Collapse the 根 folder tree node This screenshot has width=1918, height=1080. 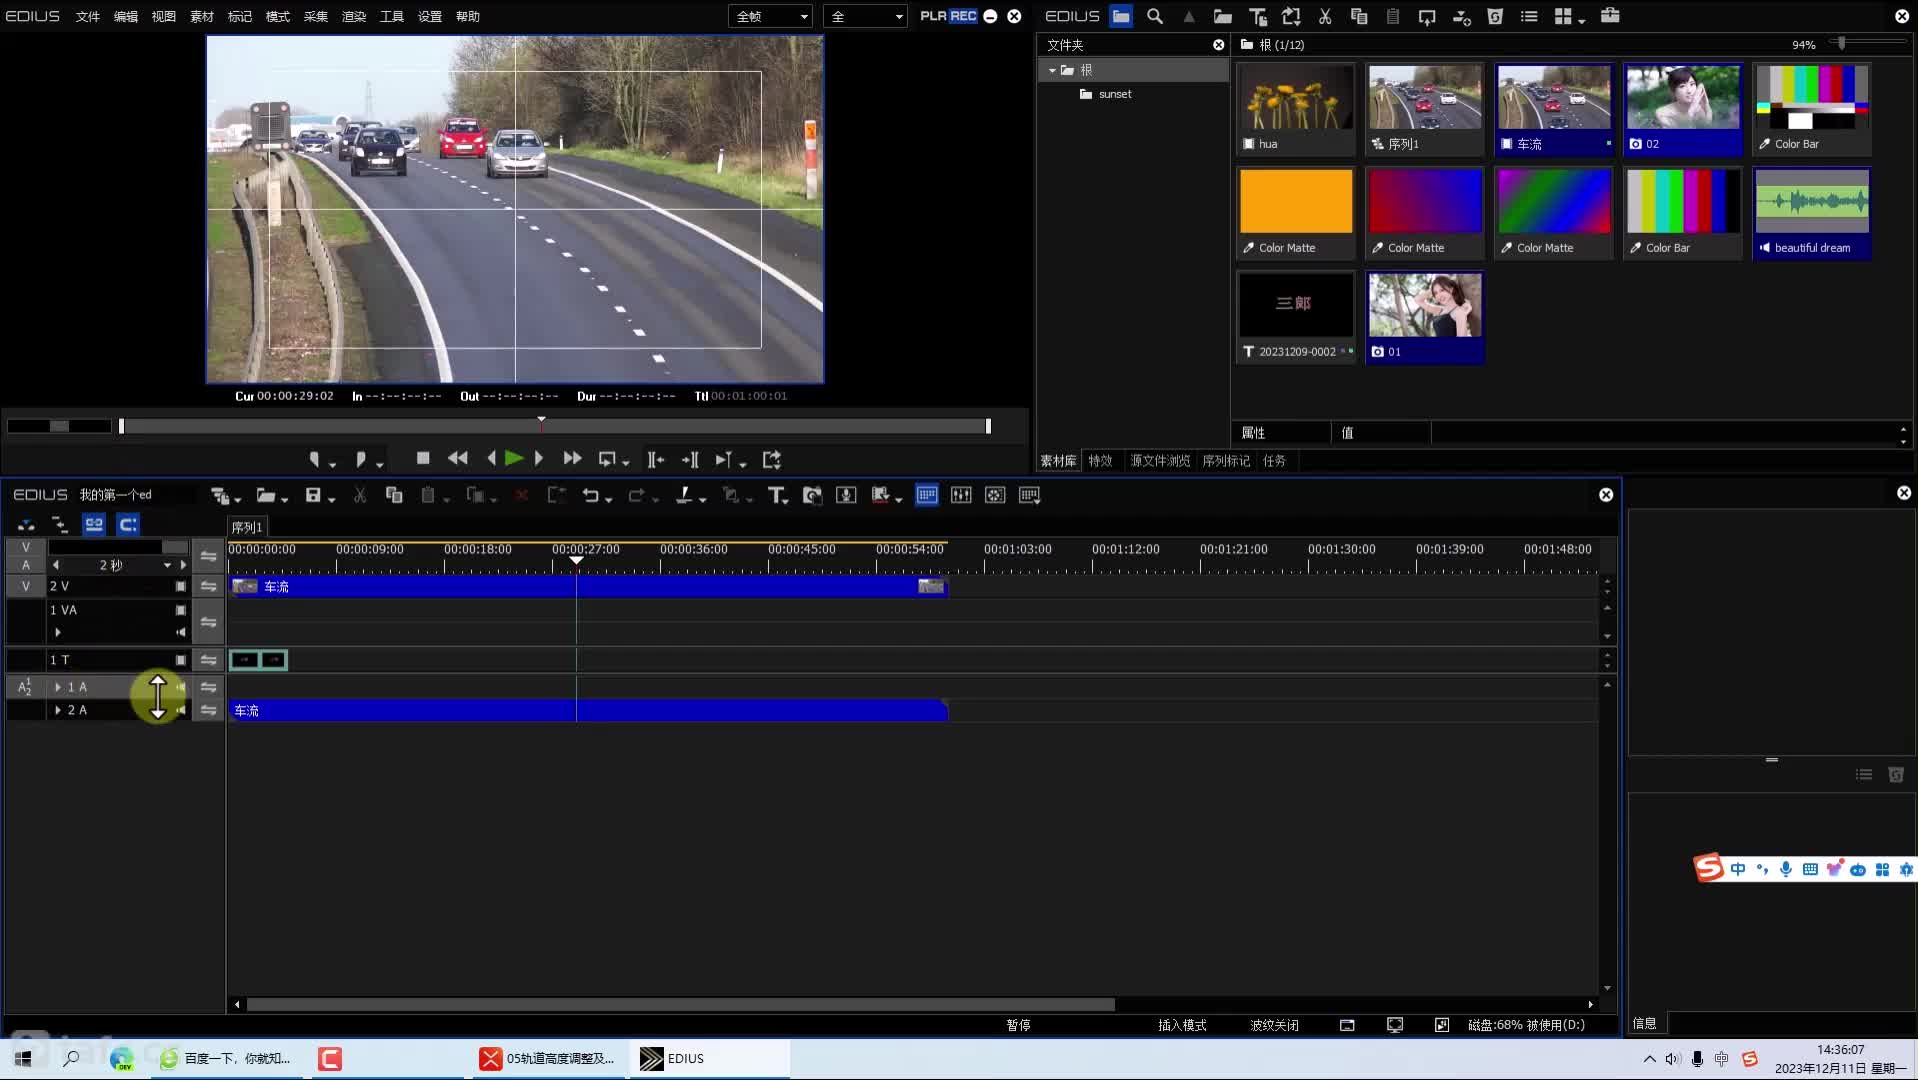(1052, 70)
